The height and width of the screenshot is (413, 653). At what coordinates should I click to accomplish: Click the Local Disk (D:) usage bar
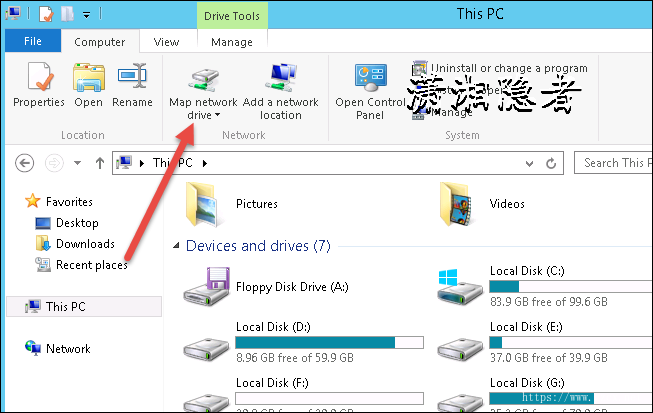point(329,342)
